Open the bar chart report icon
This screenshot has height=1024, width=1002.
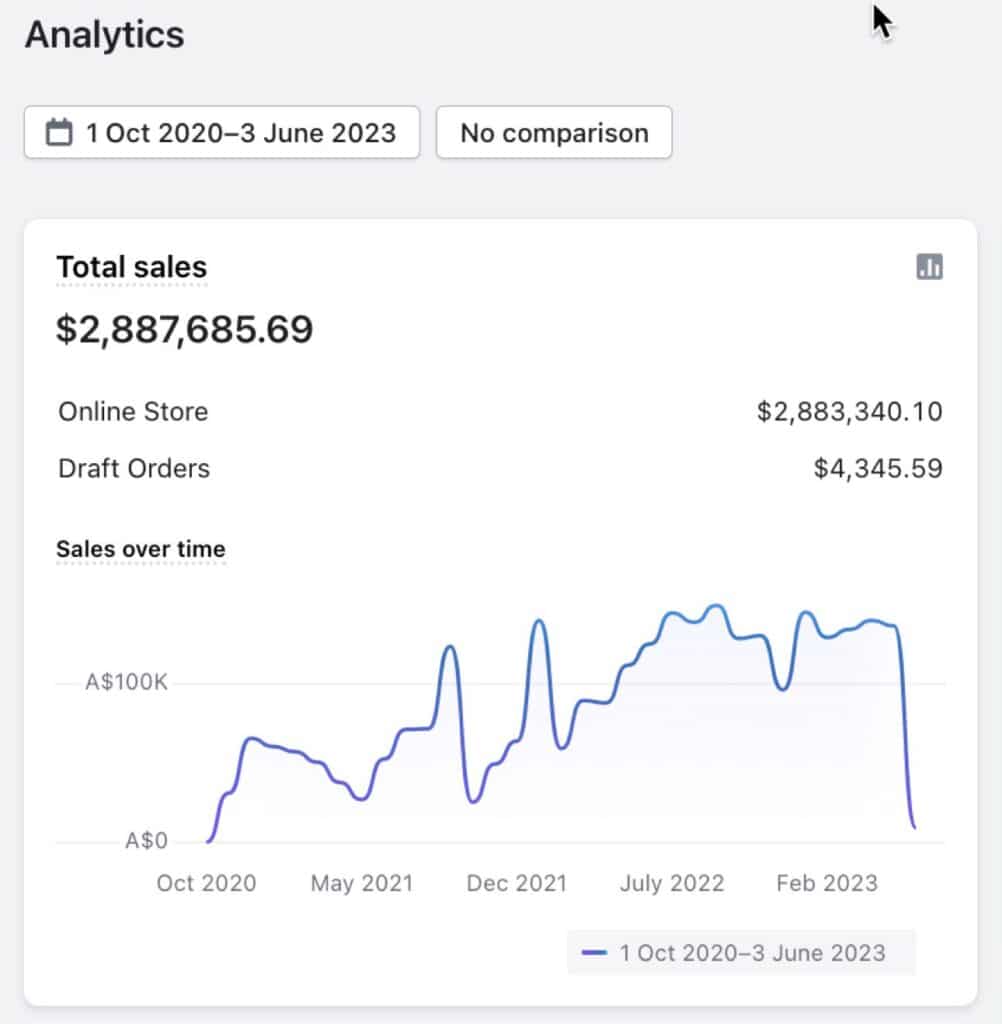[x=929, y=266]
